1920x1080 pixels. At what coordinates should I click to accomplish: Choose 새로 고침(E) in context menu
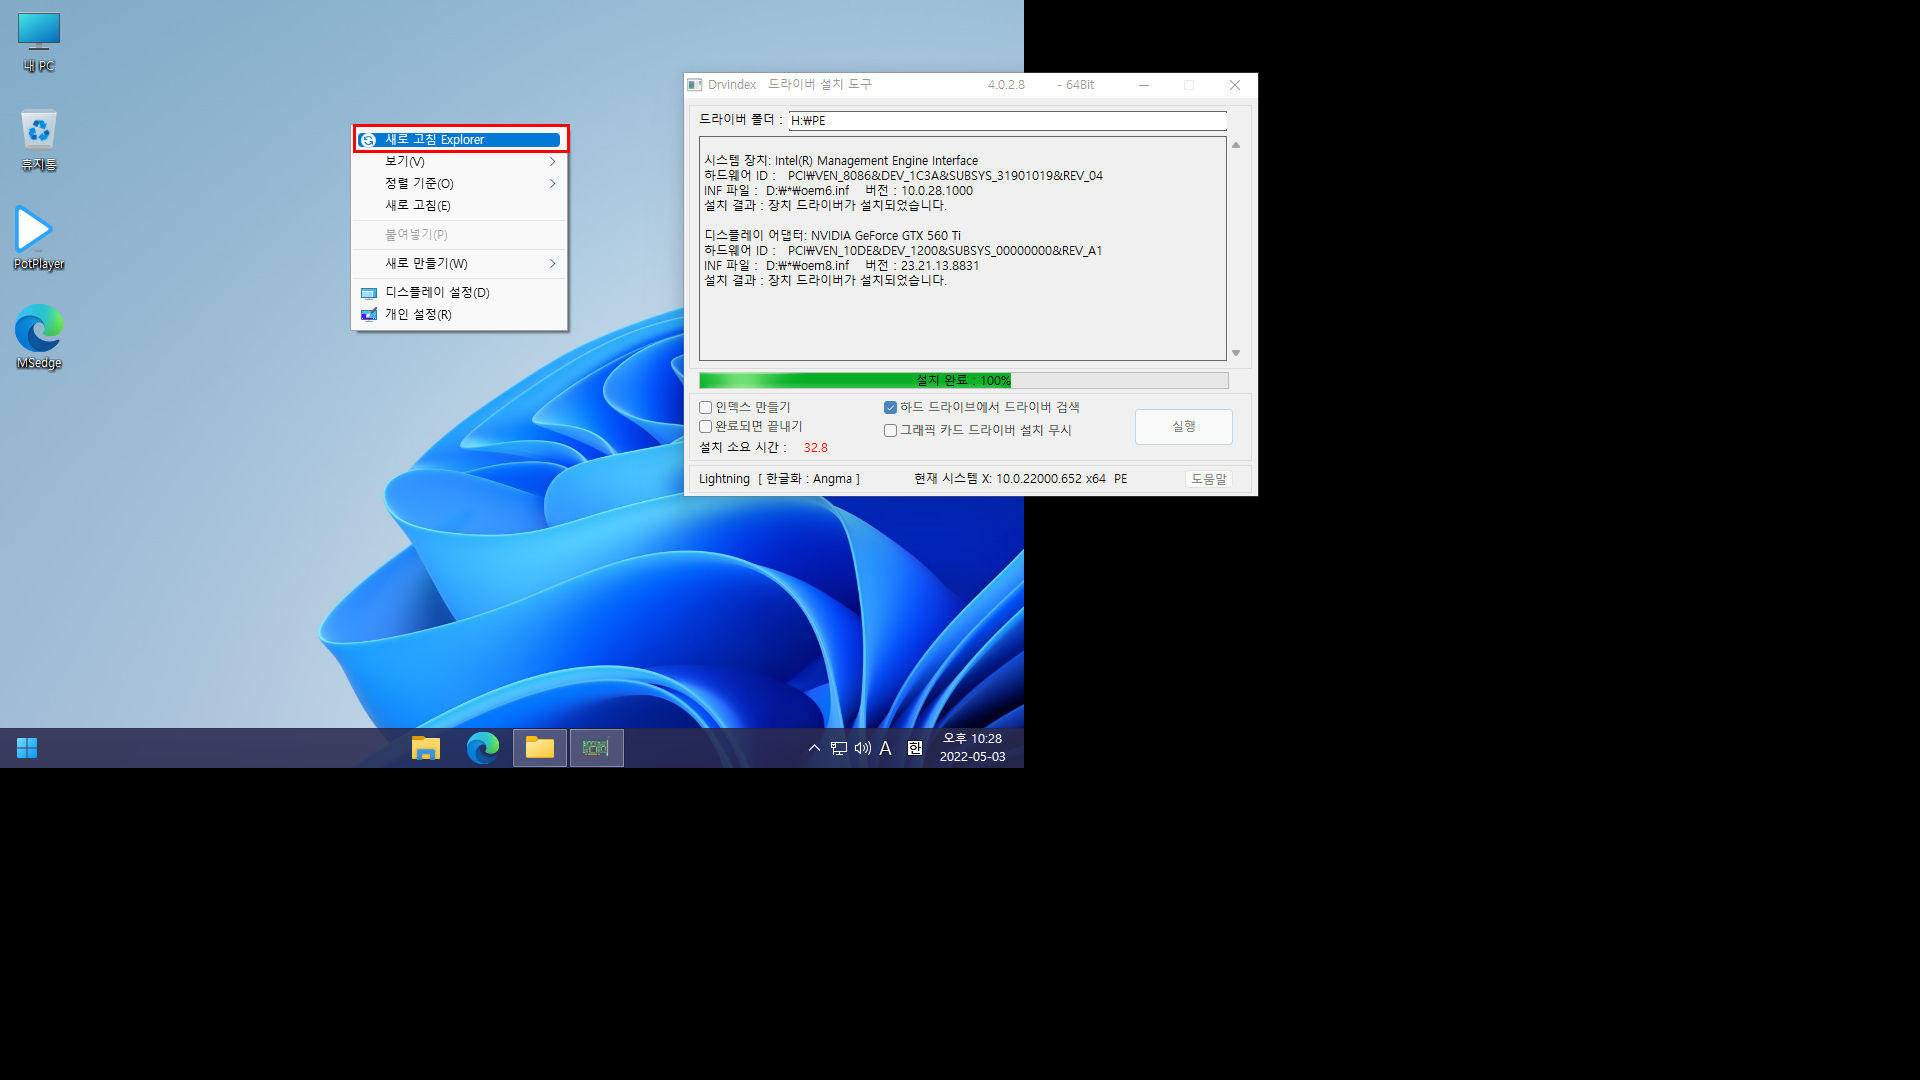pyautogui.click(x=460, y=206)
